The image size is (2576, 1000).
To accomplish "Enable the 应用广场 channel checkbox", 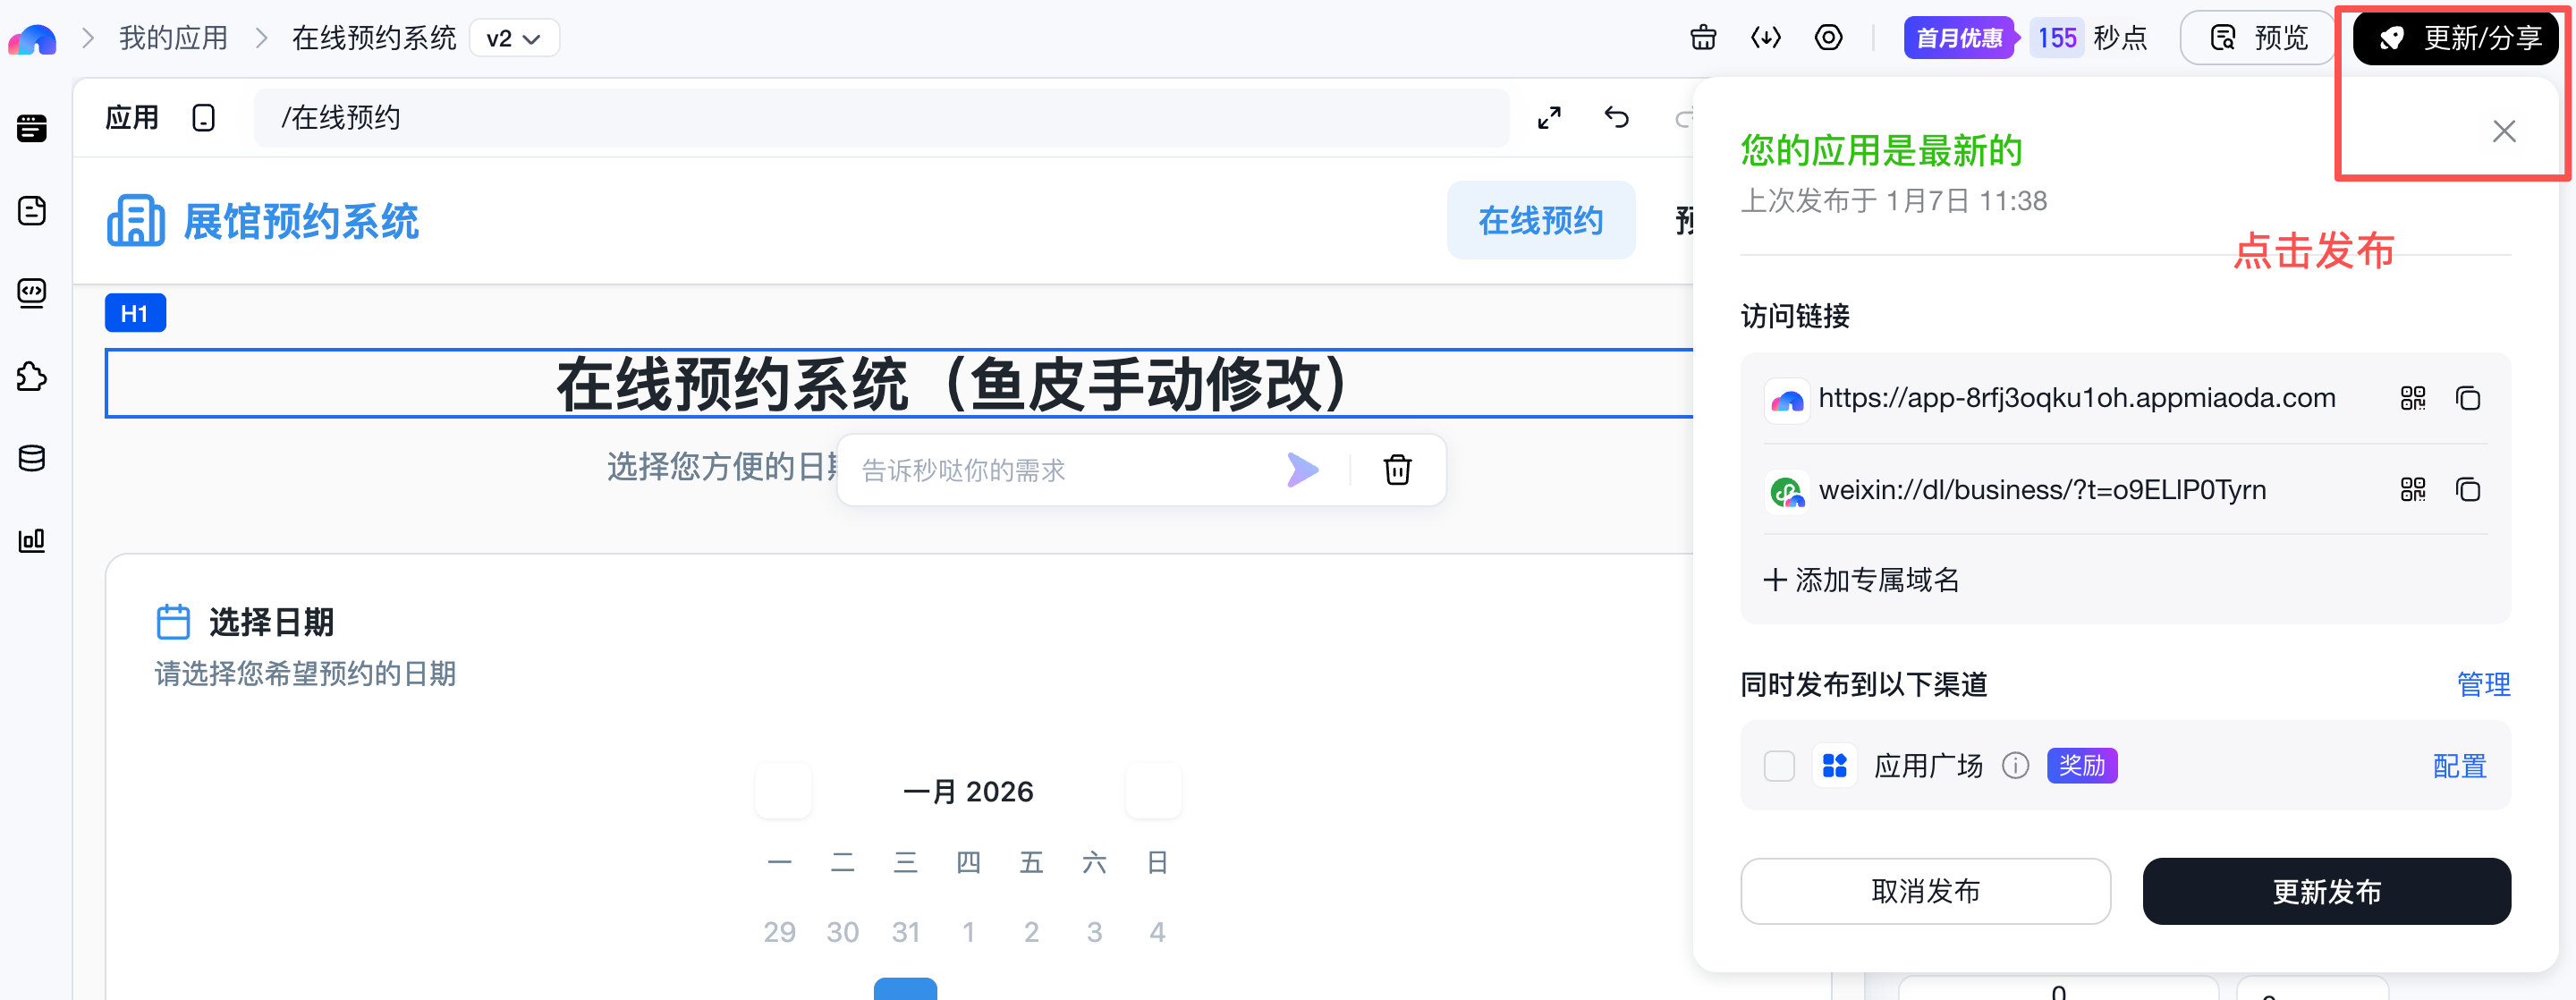I will click(1779, 766).
